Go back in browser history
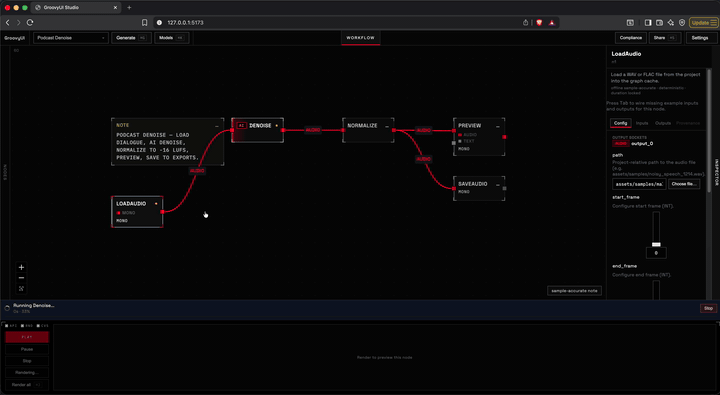Image resolution: width=720 pixels, height=395 pixels. point(7,23)
